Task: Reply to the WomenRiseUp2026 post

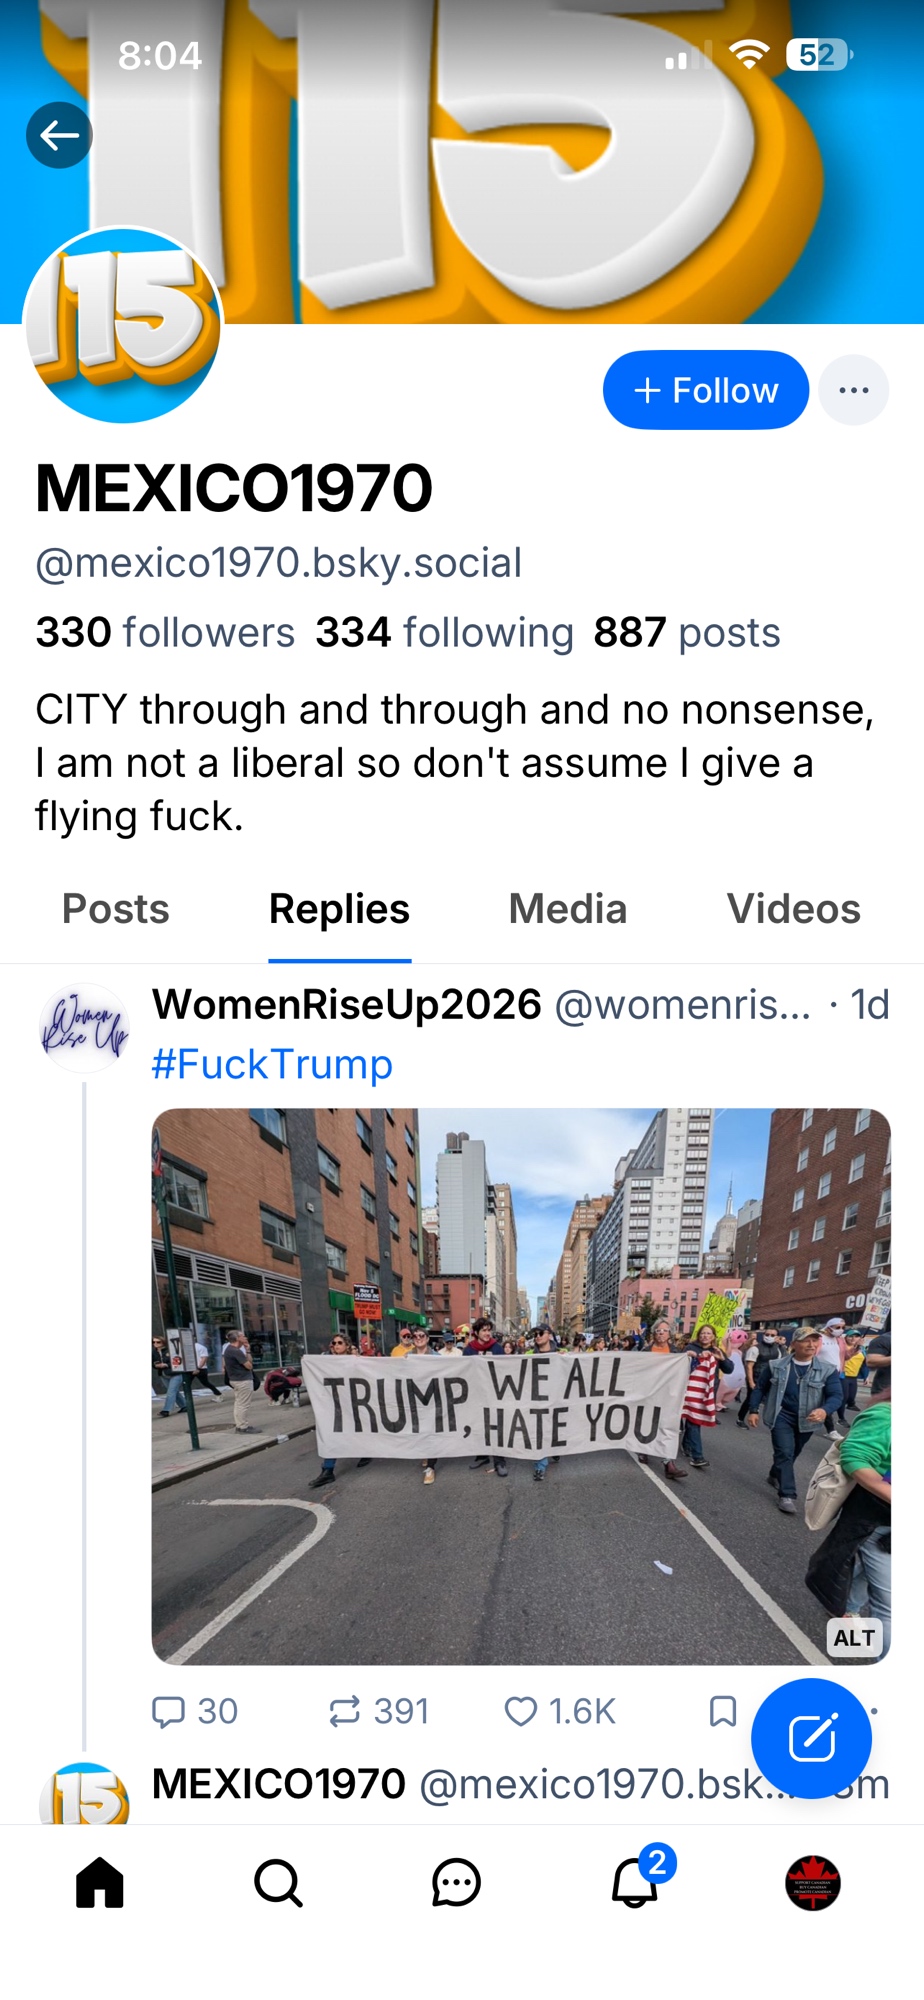Action: tap(168, 1712)
